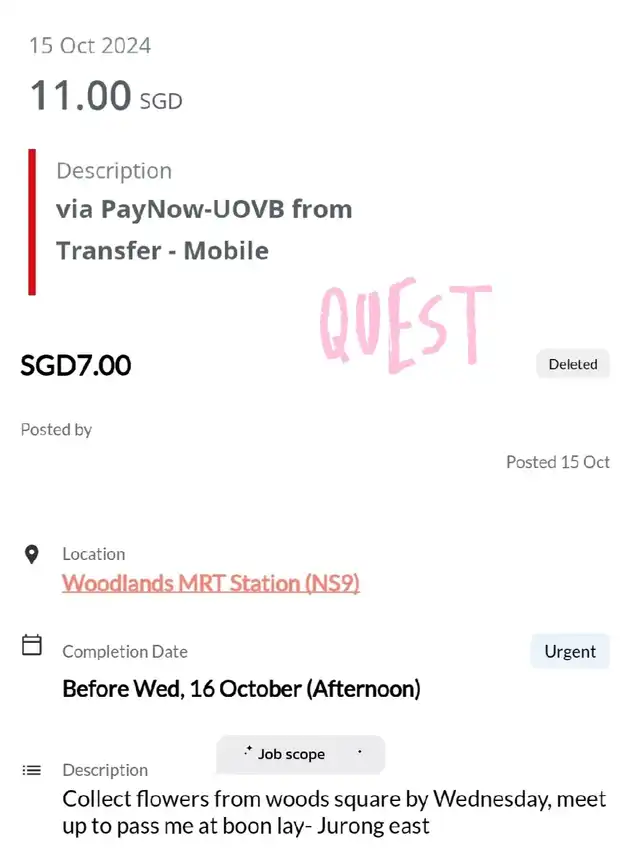
Task: Click the 15 Oct 2024 date
Action: 90,46
